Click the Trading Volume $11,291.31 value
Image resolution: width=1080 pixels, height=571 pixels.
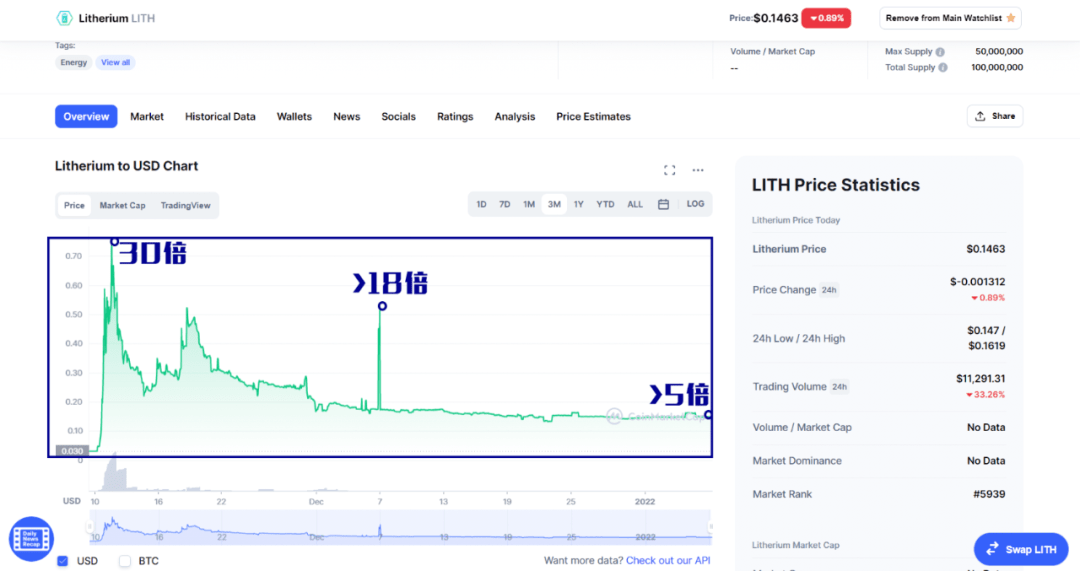click(980, 379)
